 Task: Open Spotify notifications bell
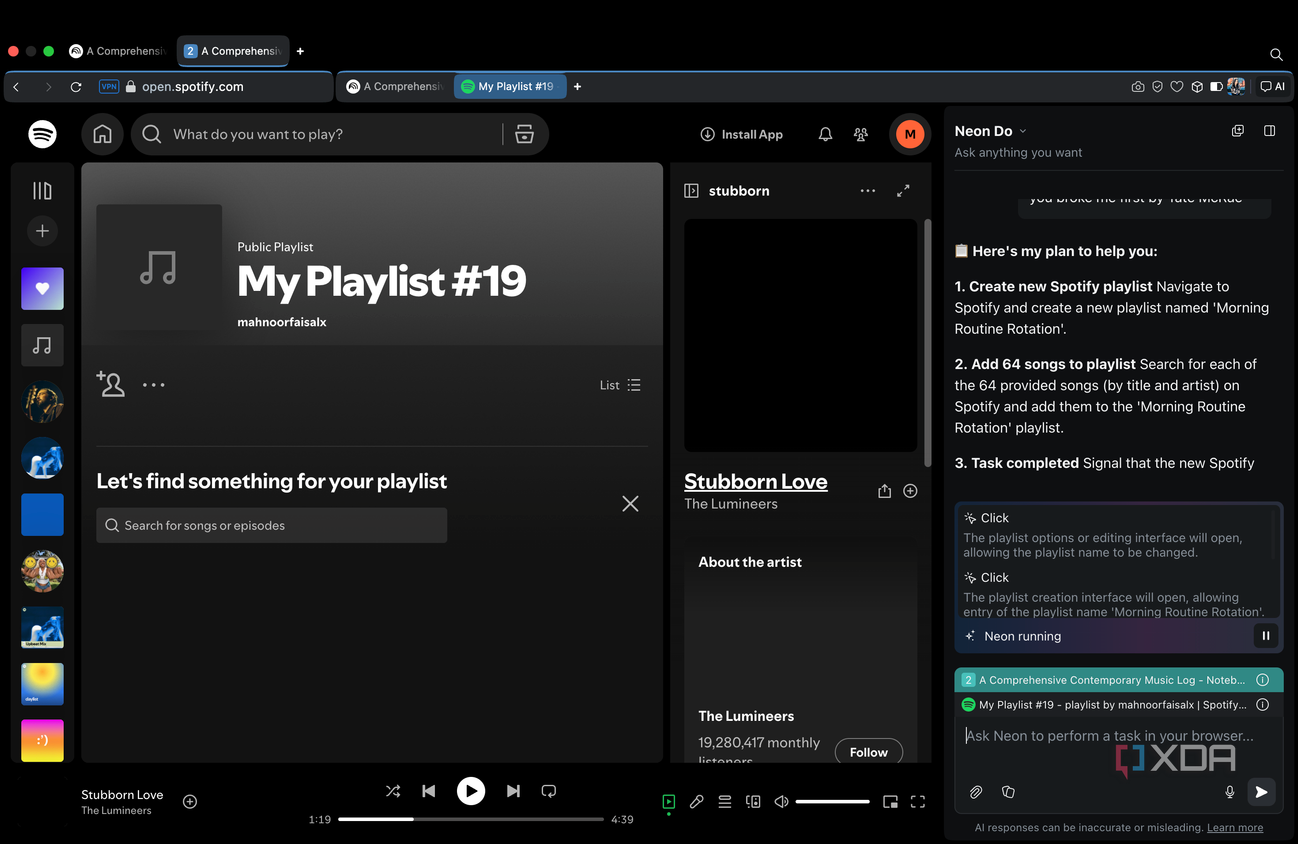(825, 134)
